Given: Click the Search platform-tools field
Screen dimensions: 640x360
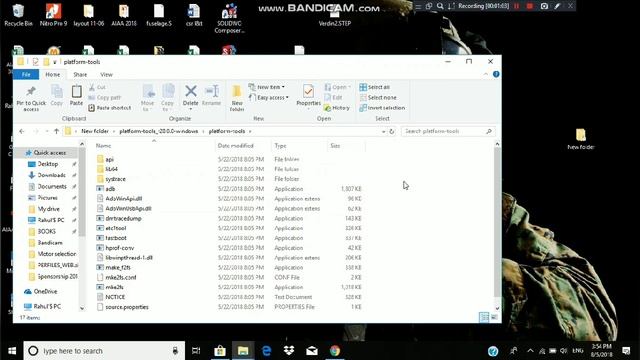Looking at the screenshot, I should click(448, 131).
